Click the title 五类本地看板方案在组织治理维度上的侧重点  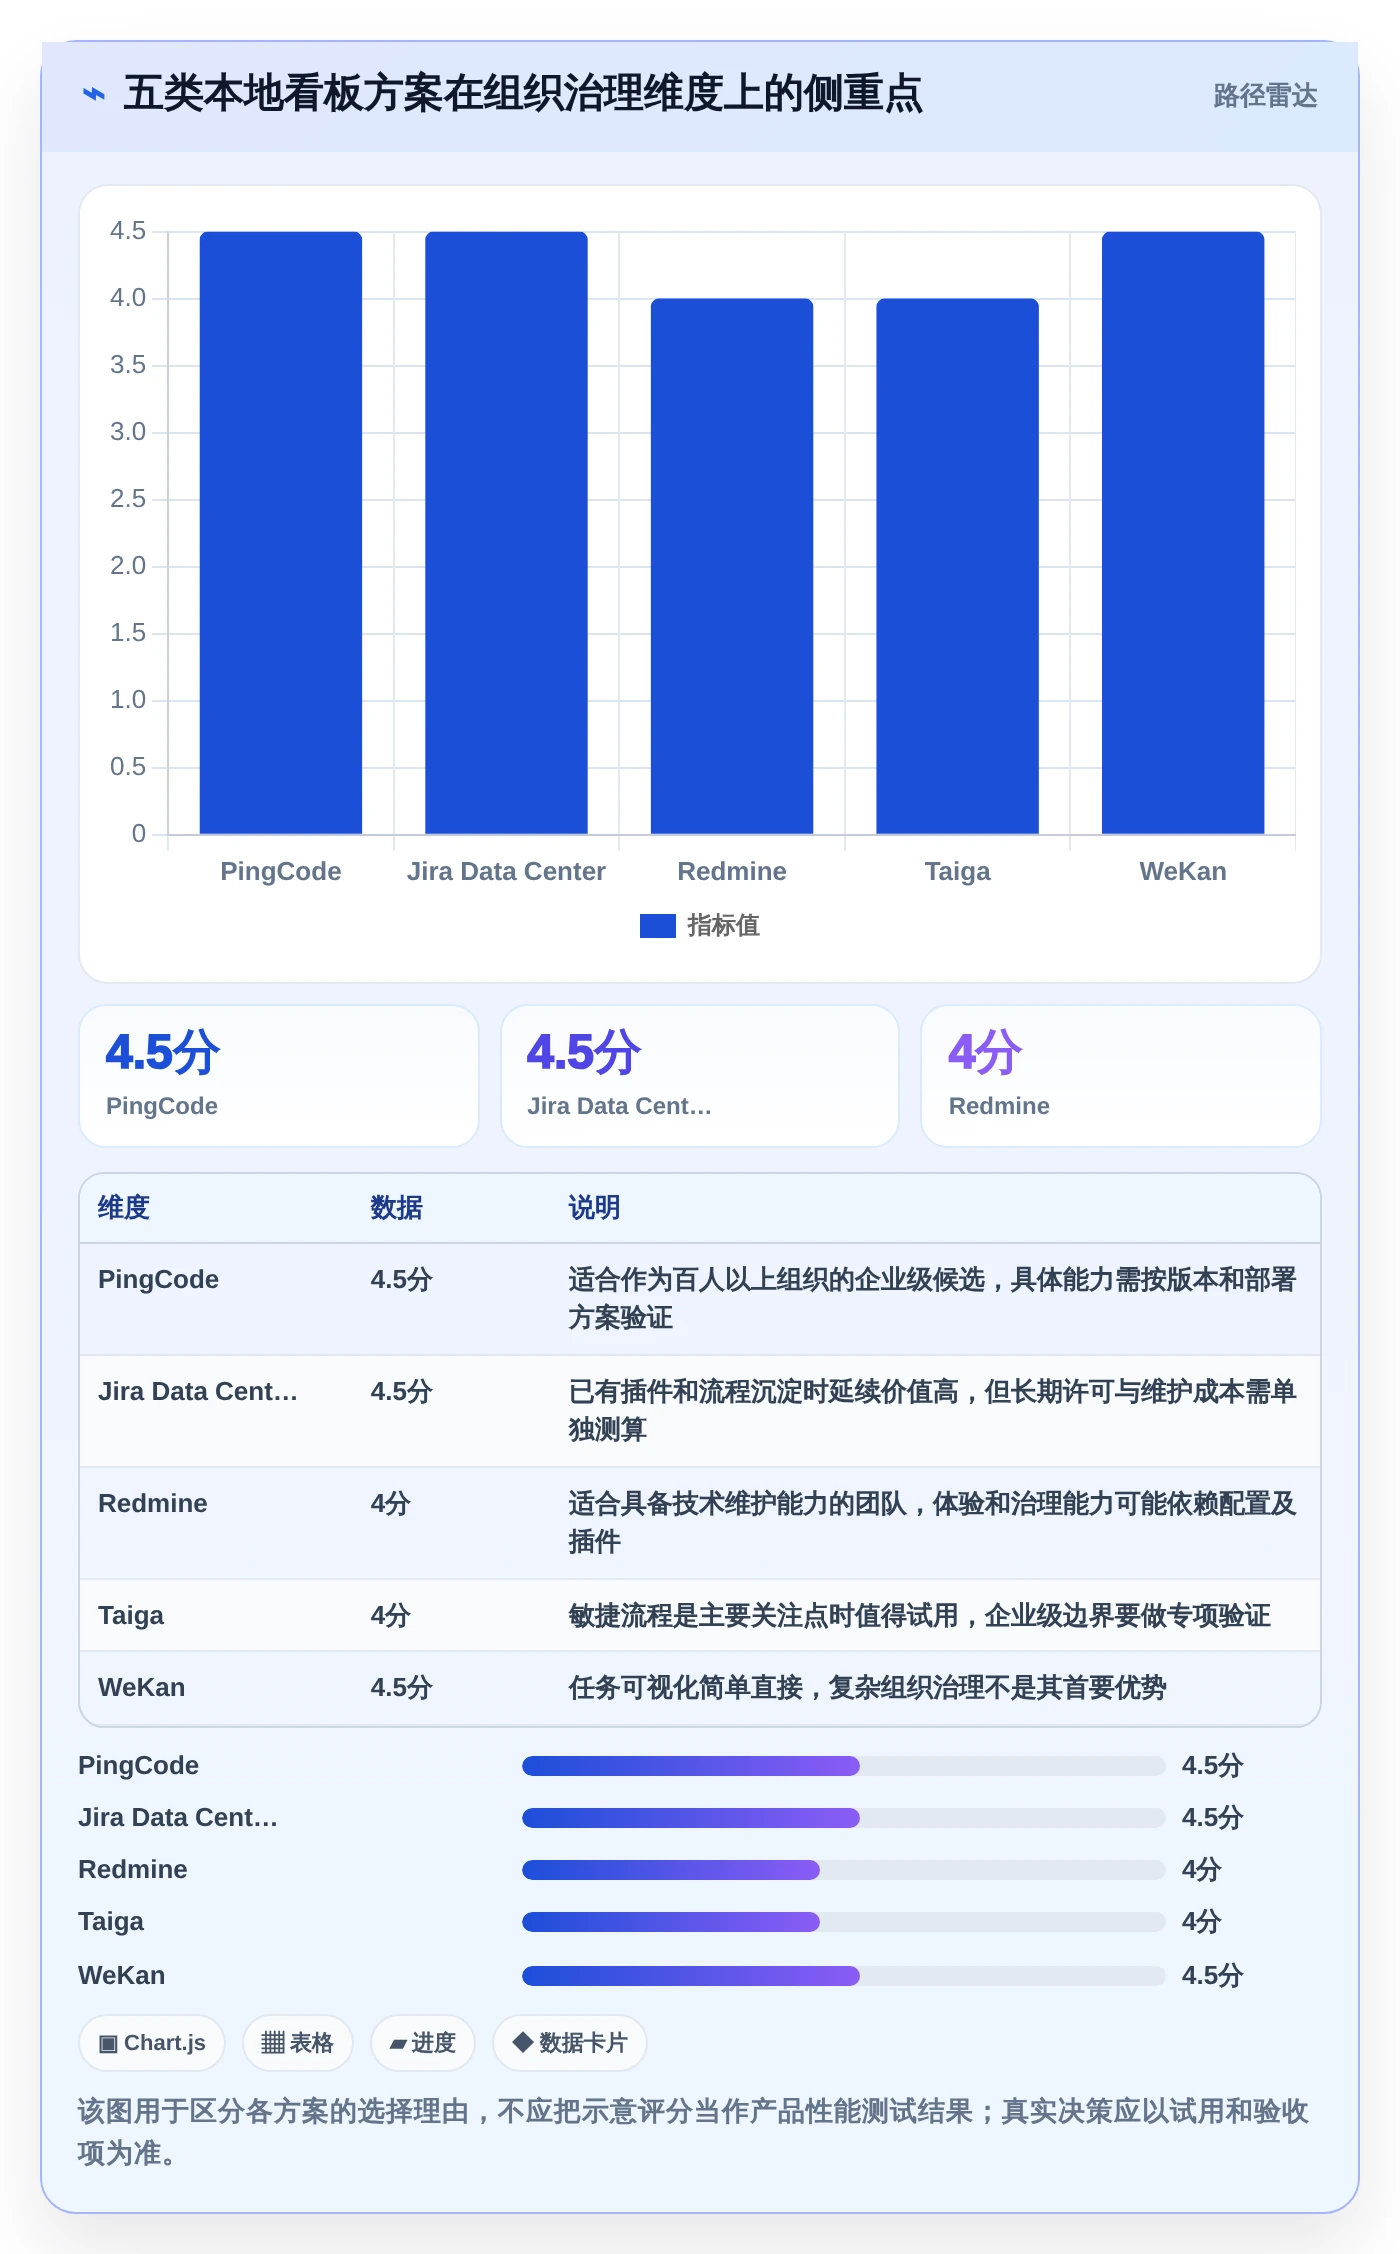523,94
